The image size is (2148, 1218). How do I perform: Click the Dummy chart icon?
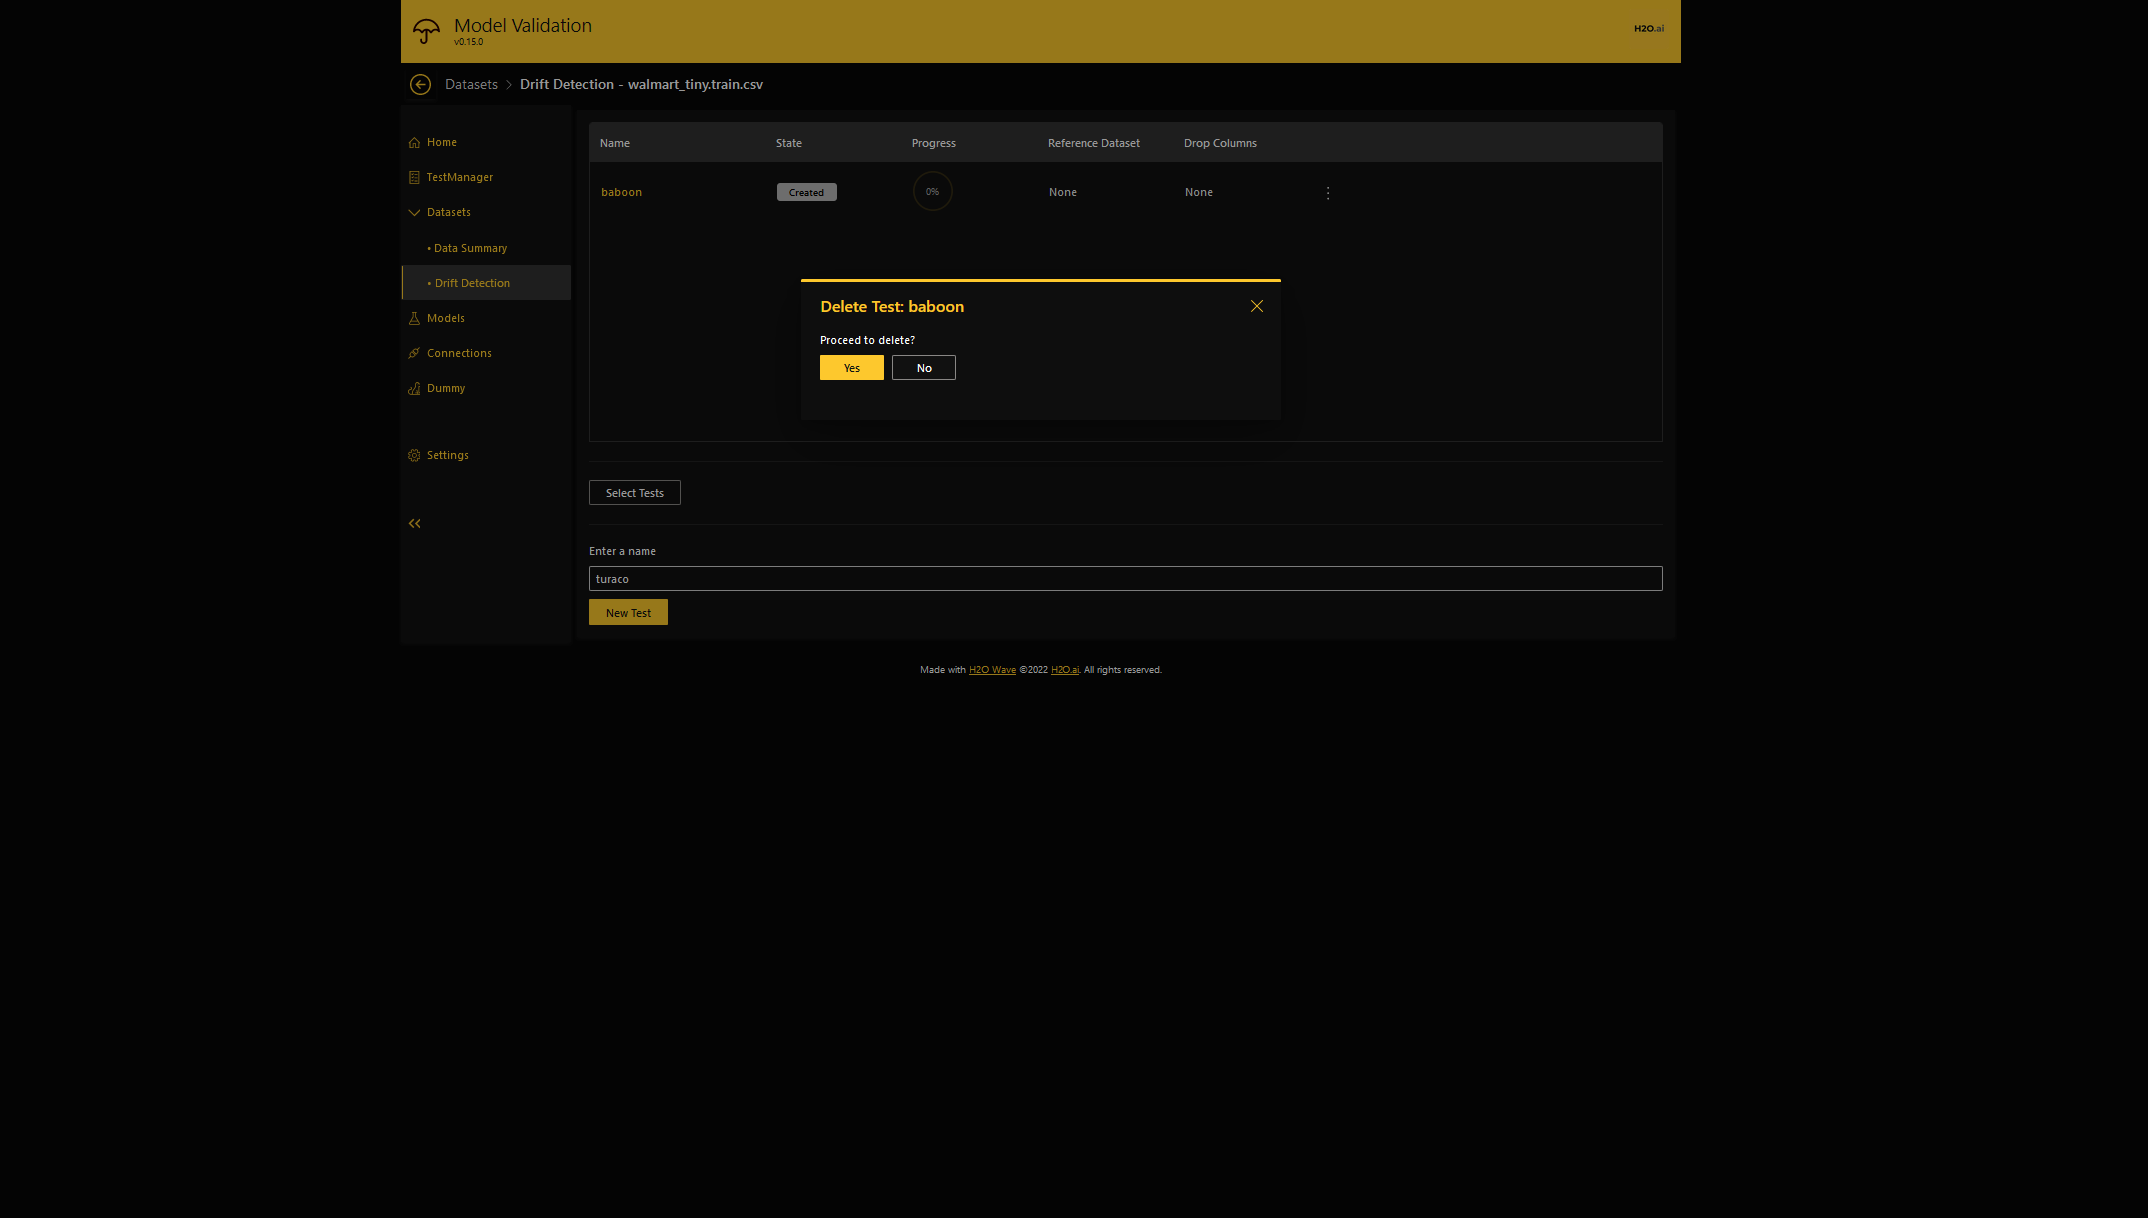coord(414,389)
